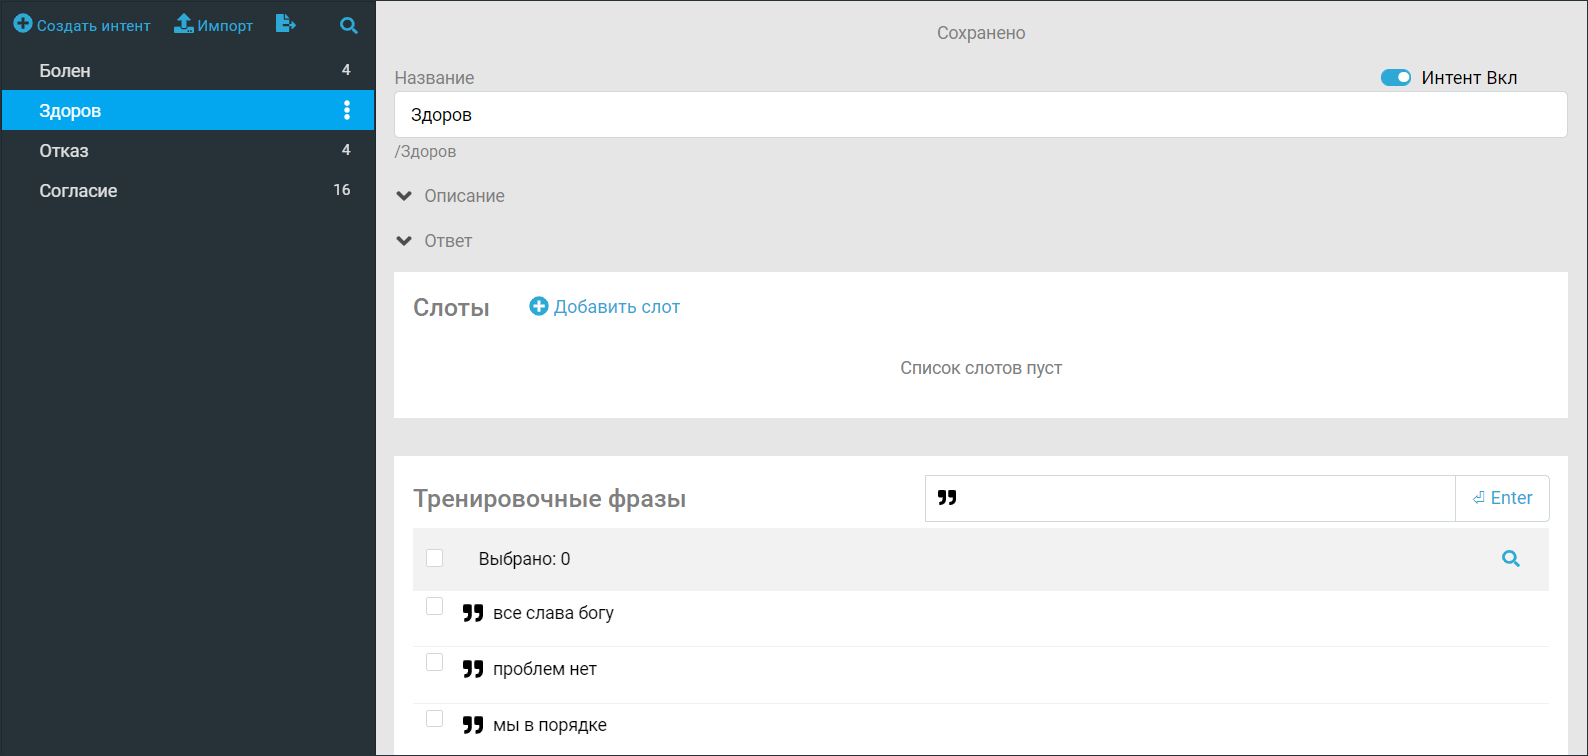Click the '/Здоров' path text

click(x=426, y=152)
